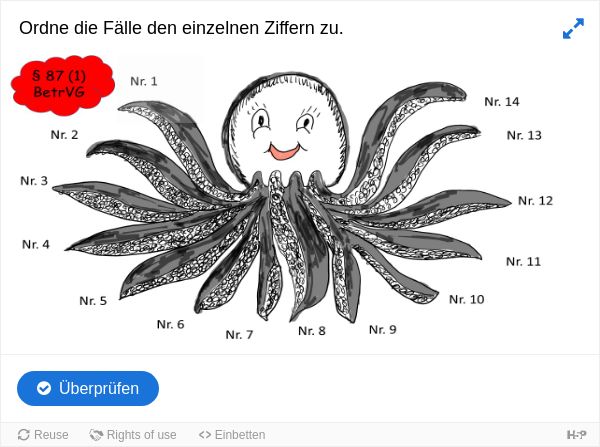Screen dimensions: 600x447
Task: Click the Reuse circular arrows icon
Action: pyautogui.click(x=24, y=435)
